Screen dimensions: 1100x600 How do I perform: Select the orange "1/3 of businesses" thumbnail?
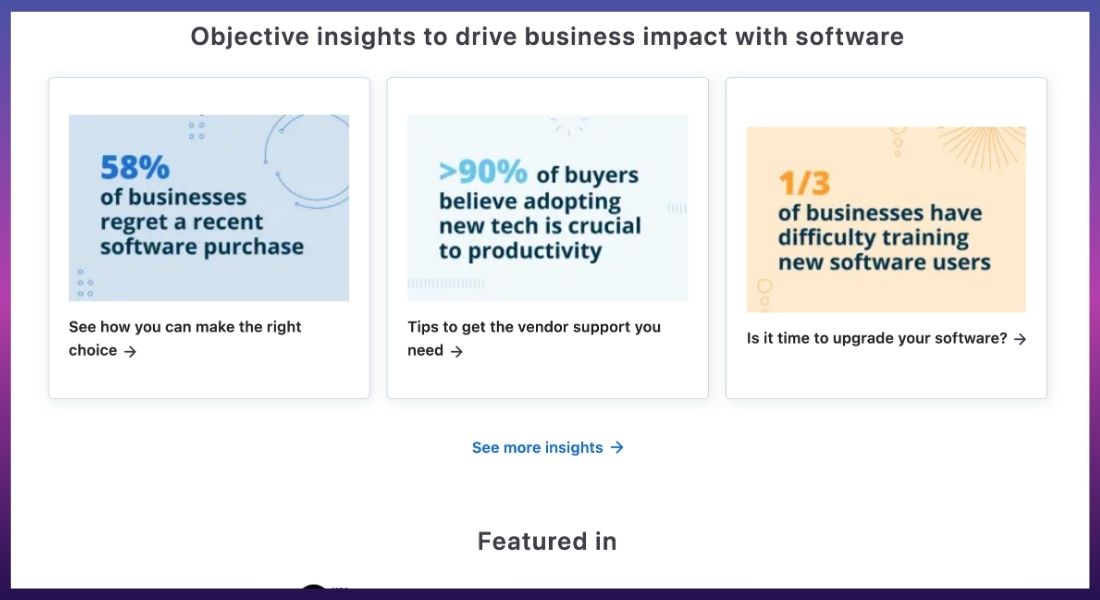pos(886,219)
